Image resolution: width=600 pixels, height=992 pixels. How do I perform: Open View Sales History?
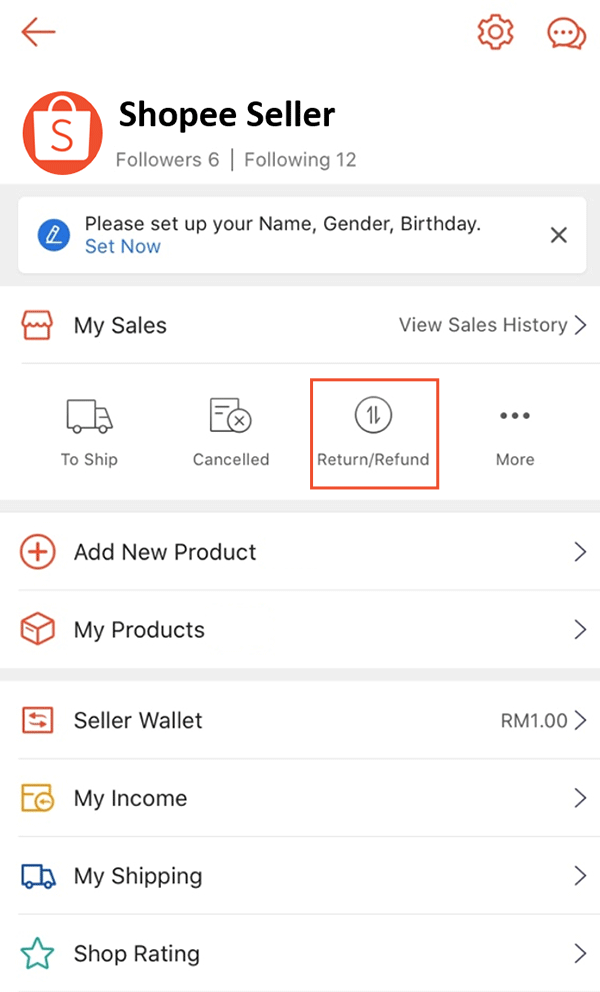pyautogui.click(x=492, y=325)
